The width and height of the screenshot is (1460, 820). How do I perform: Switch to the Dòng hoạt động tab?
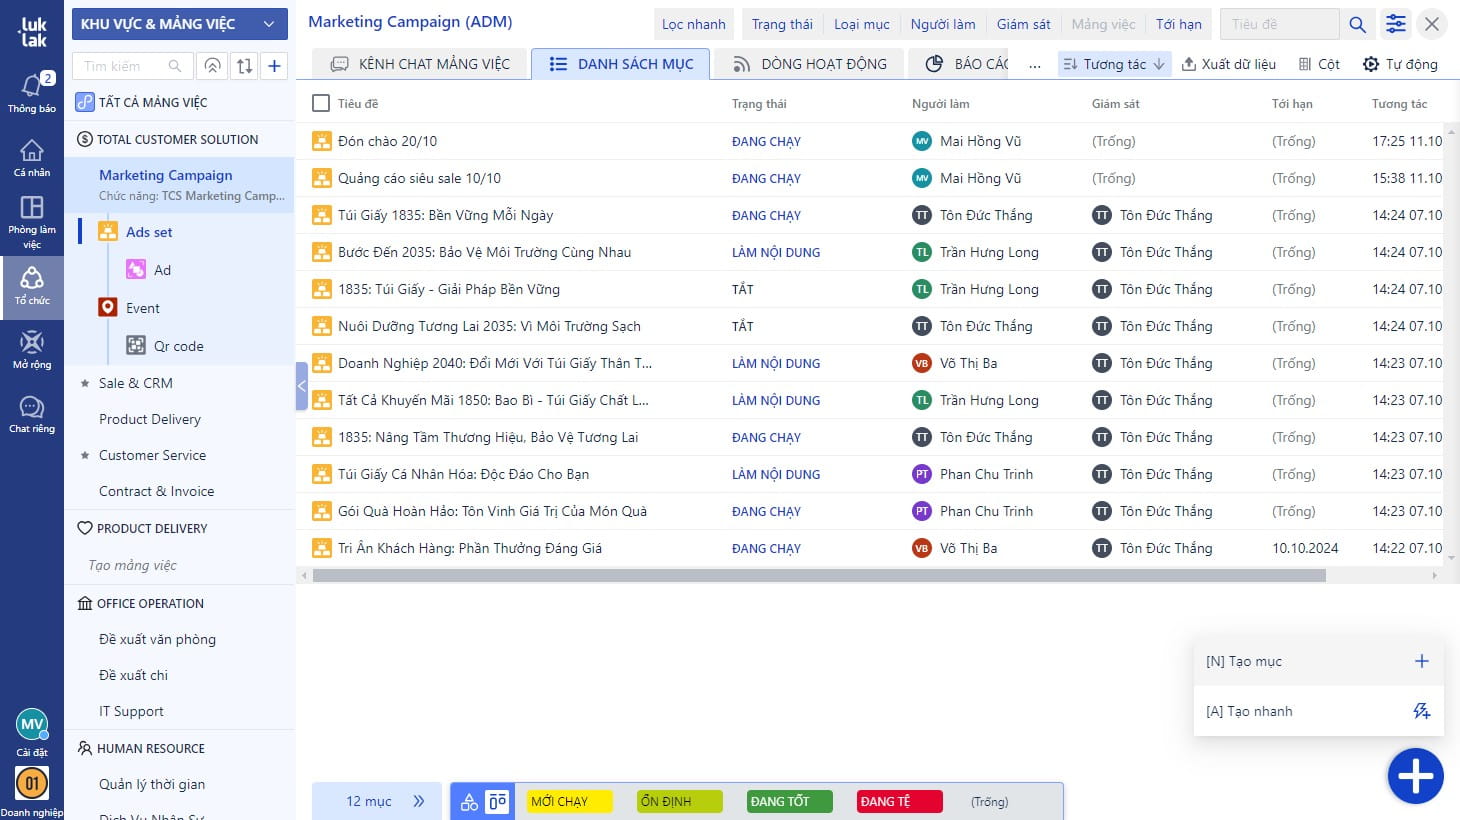810,64
